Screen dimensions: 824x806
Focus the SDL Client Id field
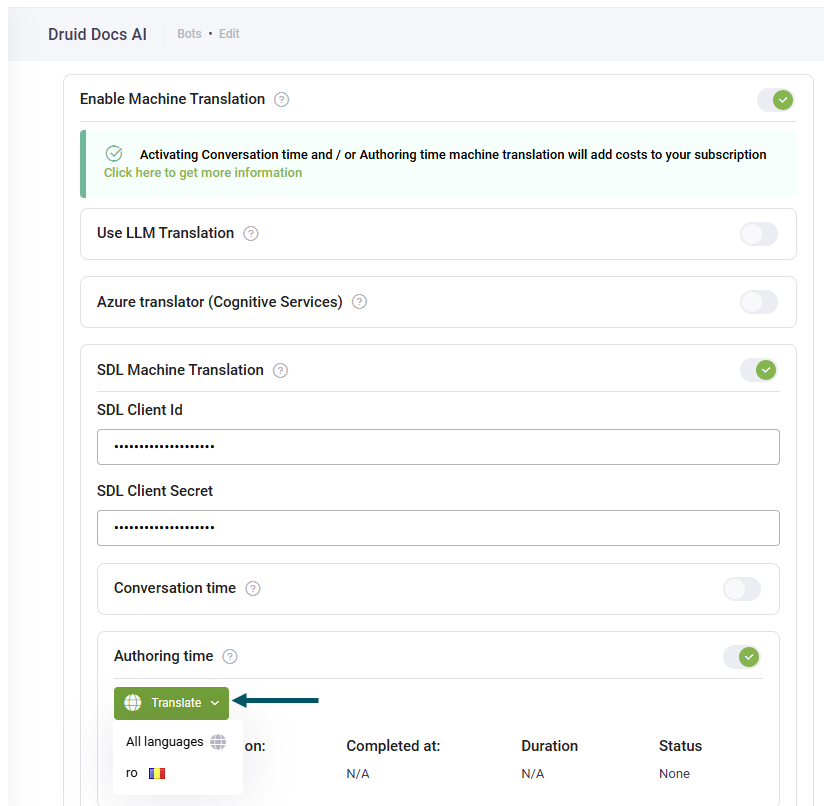(x=438, y=447)
